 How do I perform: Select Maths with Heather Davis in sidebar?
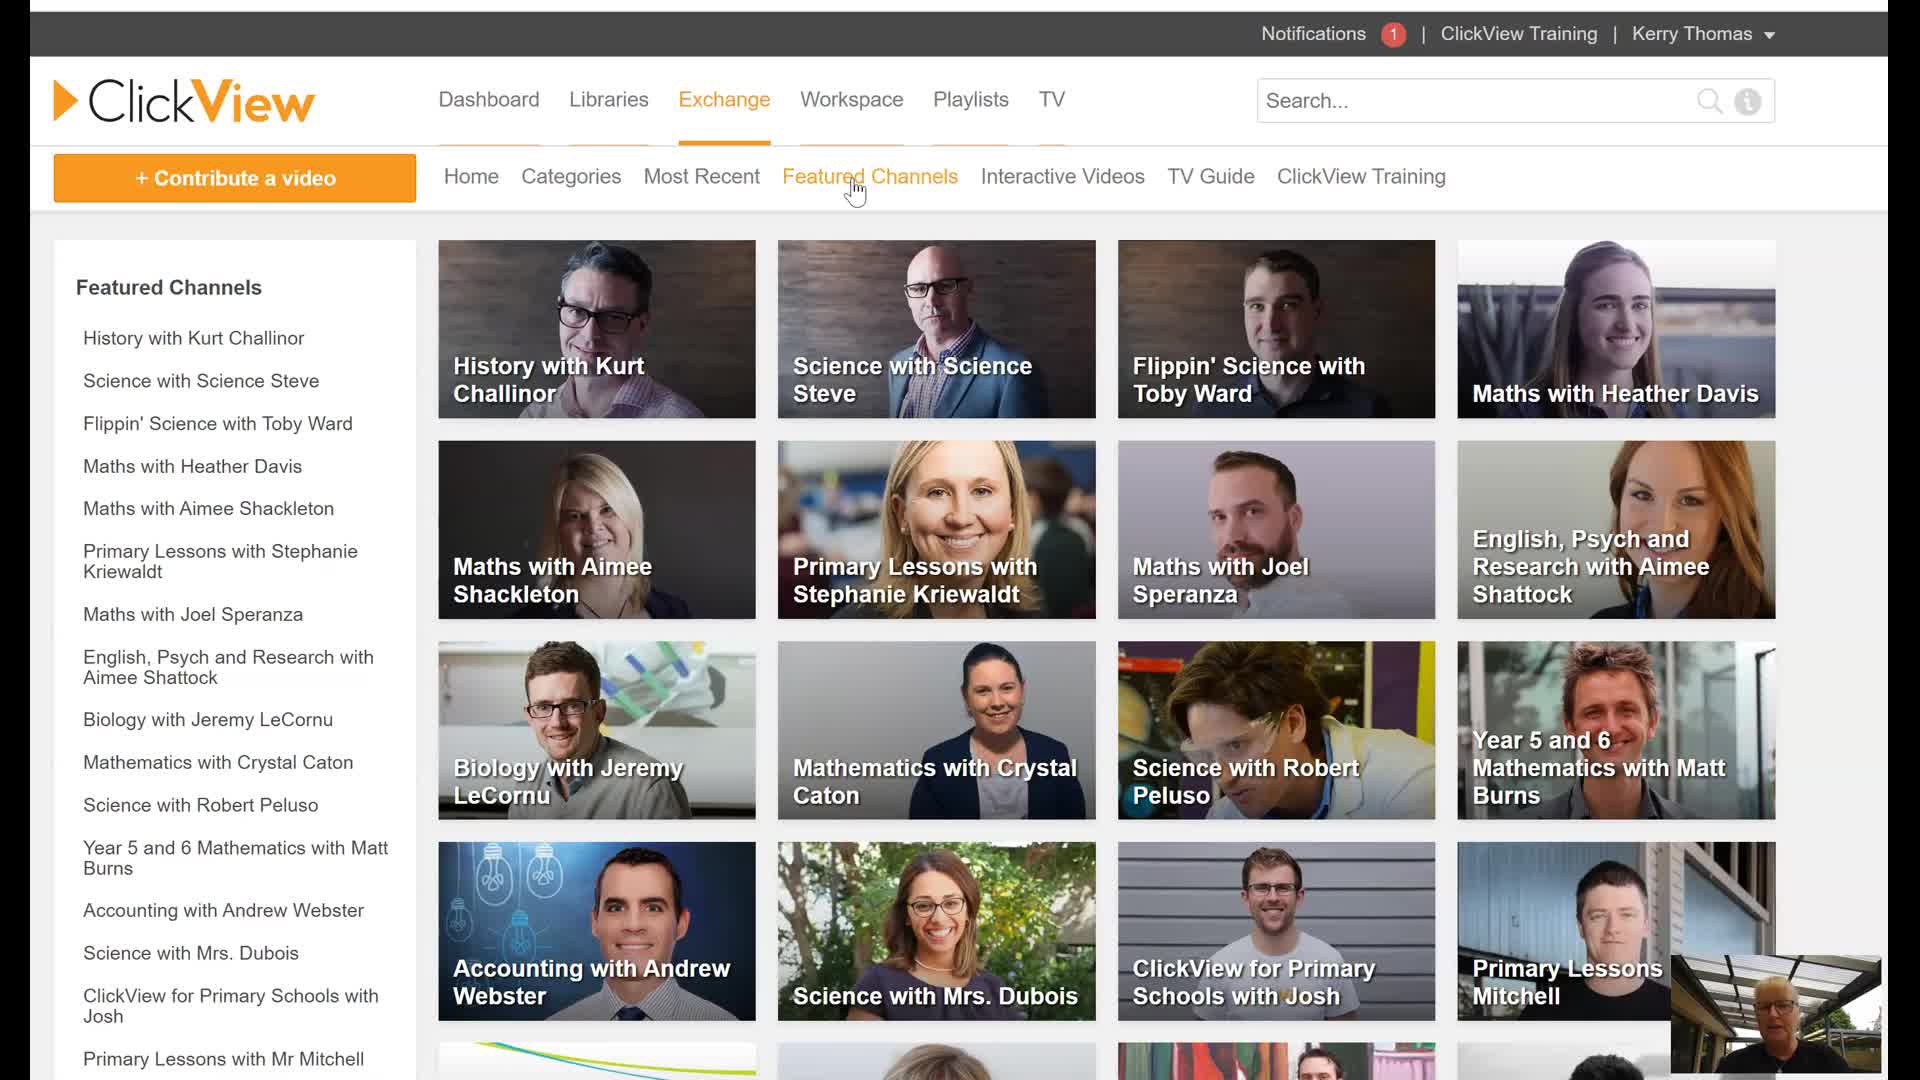192,466
